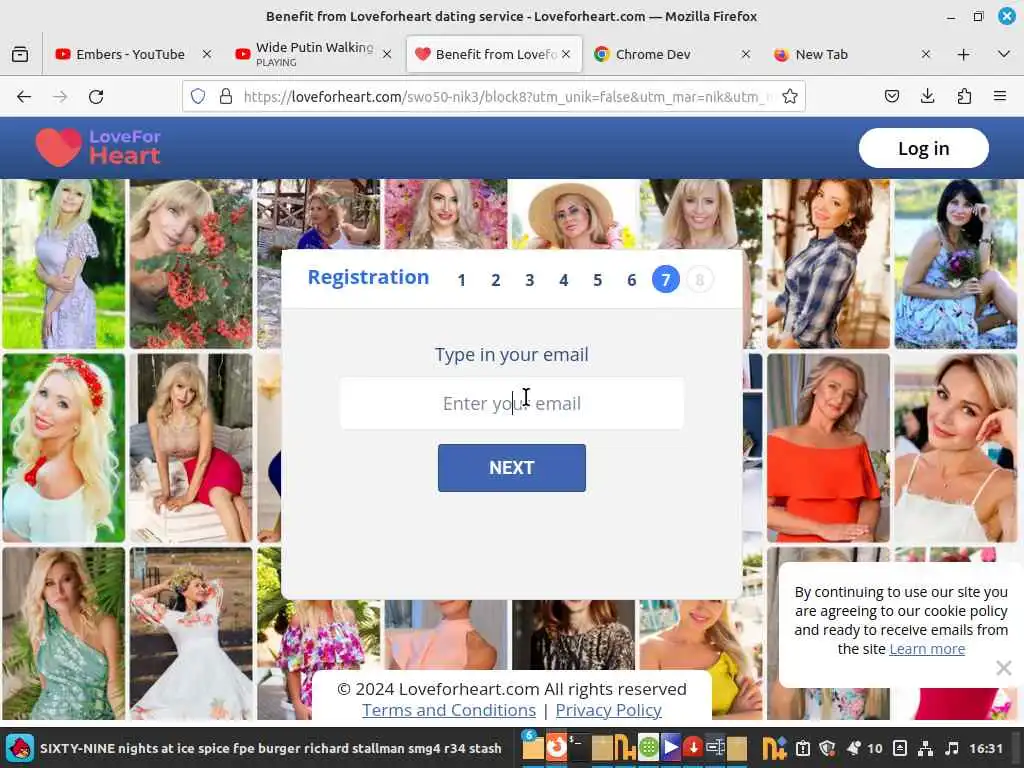Open the clipboard tray icon
This screenshot has height=768, width=1024.
[803, 748]
